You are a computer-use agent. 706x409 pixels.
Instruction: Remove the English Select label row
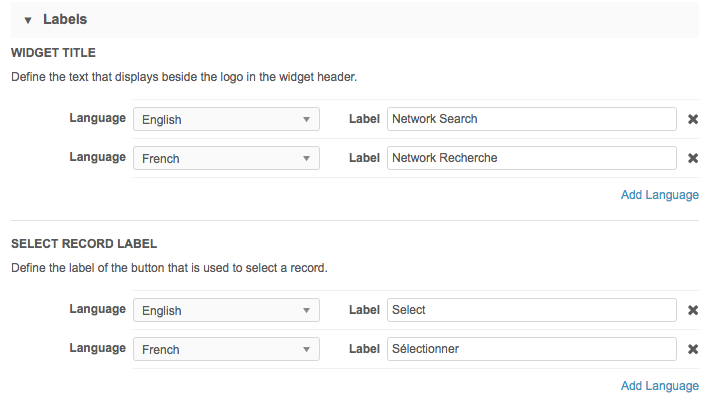coord(693,310)
